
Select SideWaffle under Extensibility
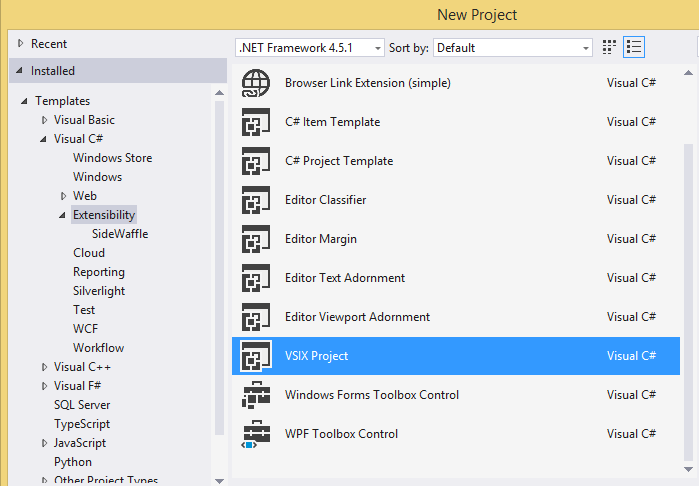[x=120, y=234]
